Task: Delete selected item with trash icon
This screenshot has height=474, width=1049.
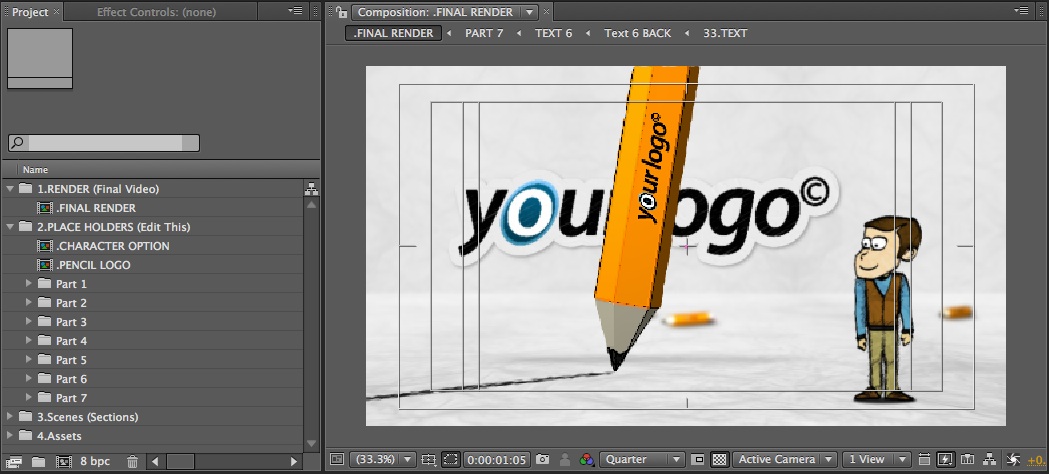Action: 132,461
